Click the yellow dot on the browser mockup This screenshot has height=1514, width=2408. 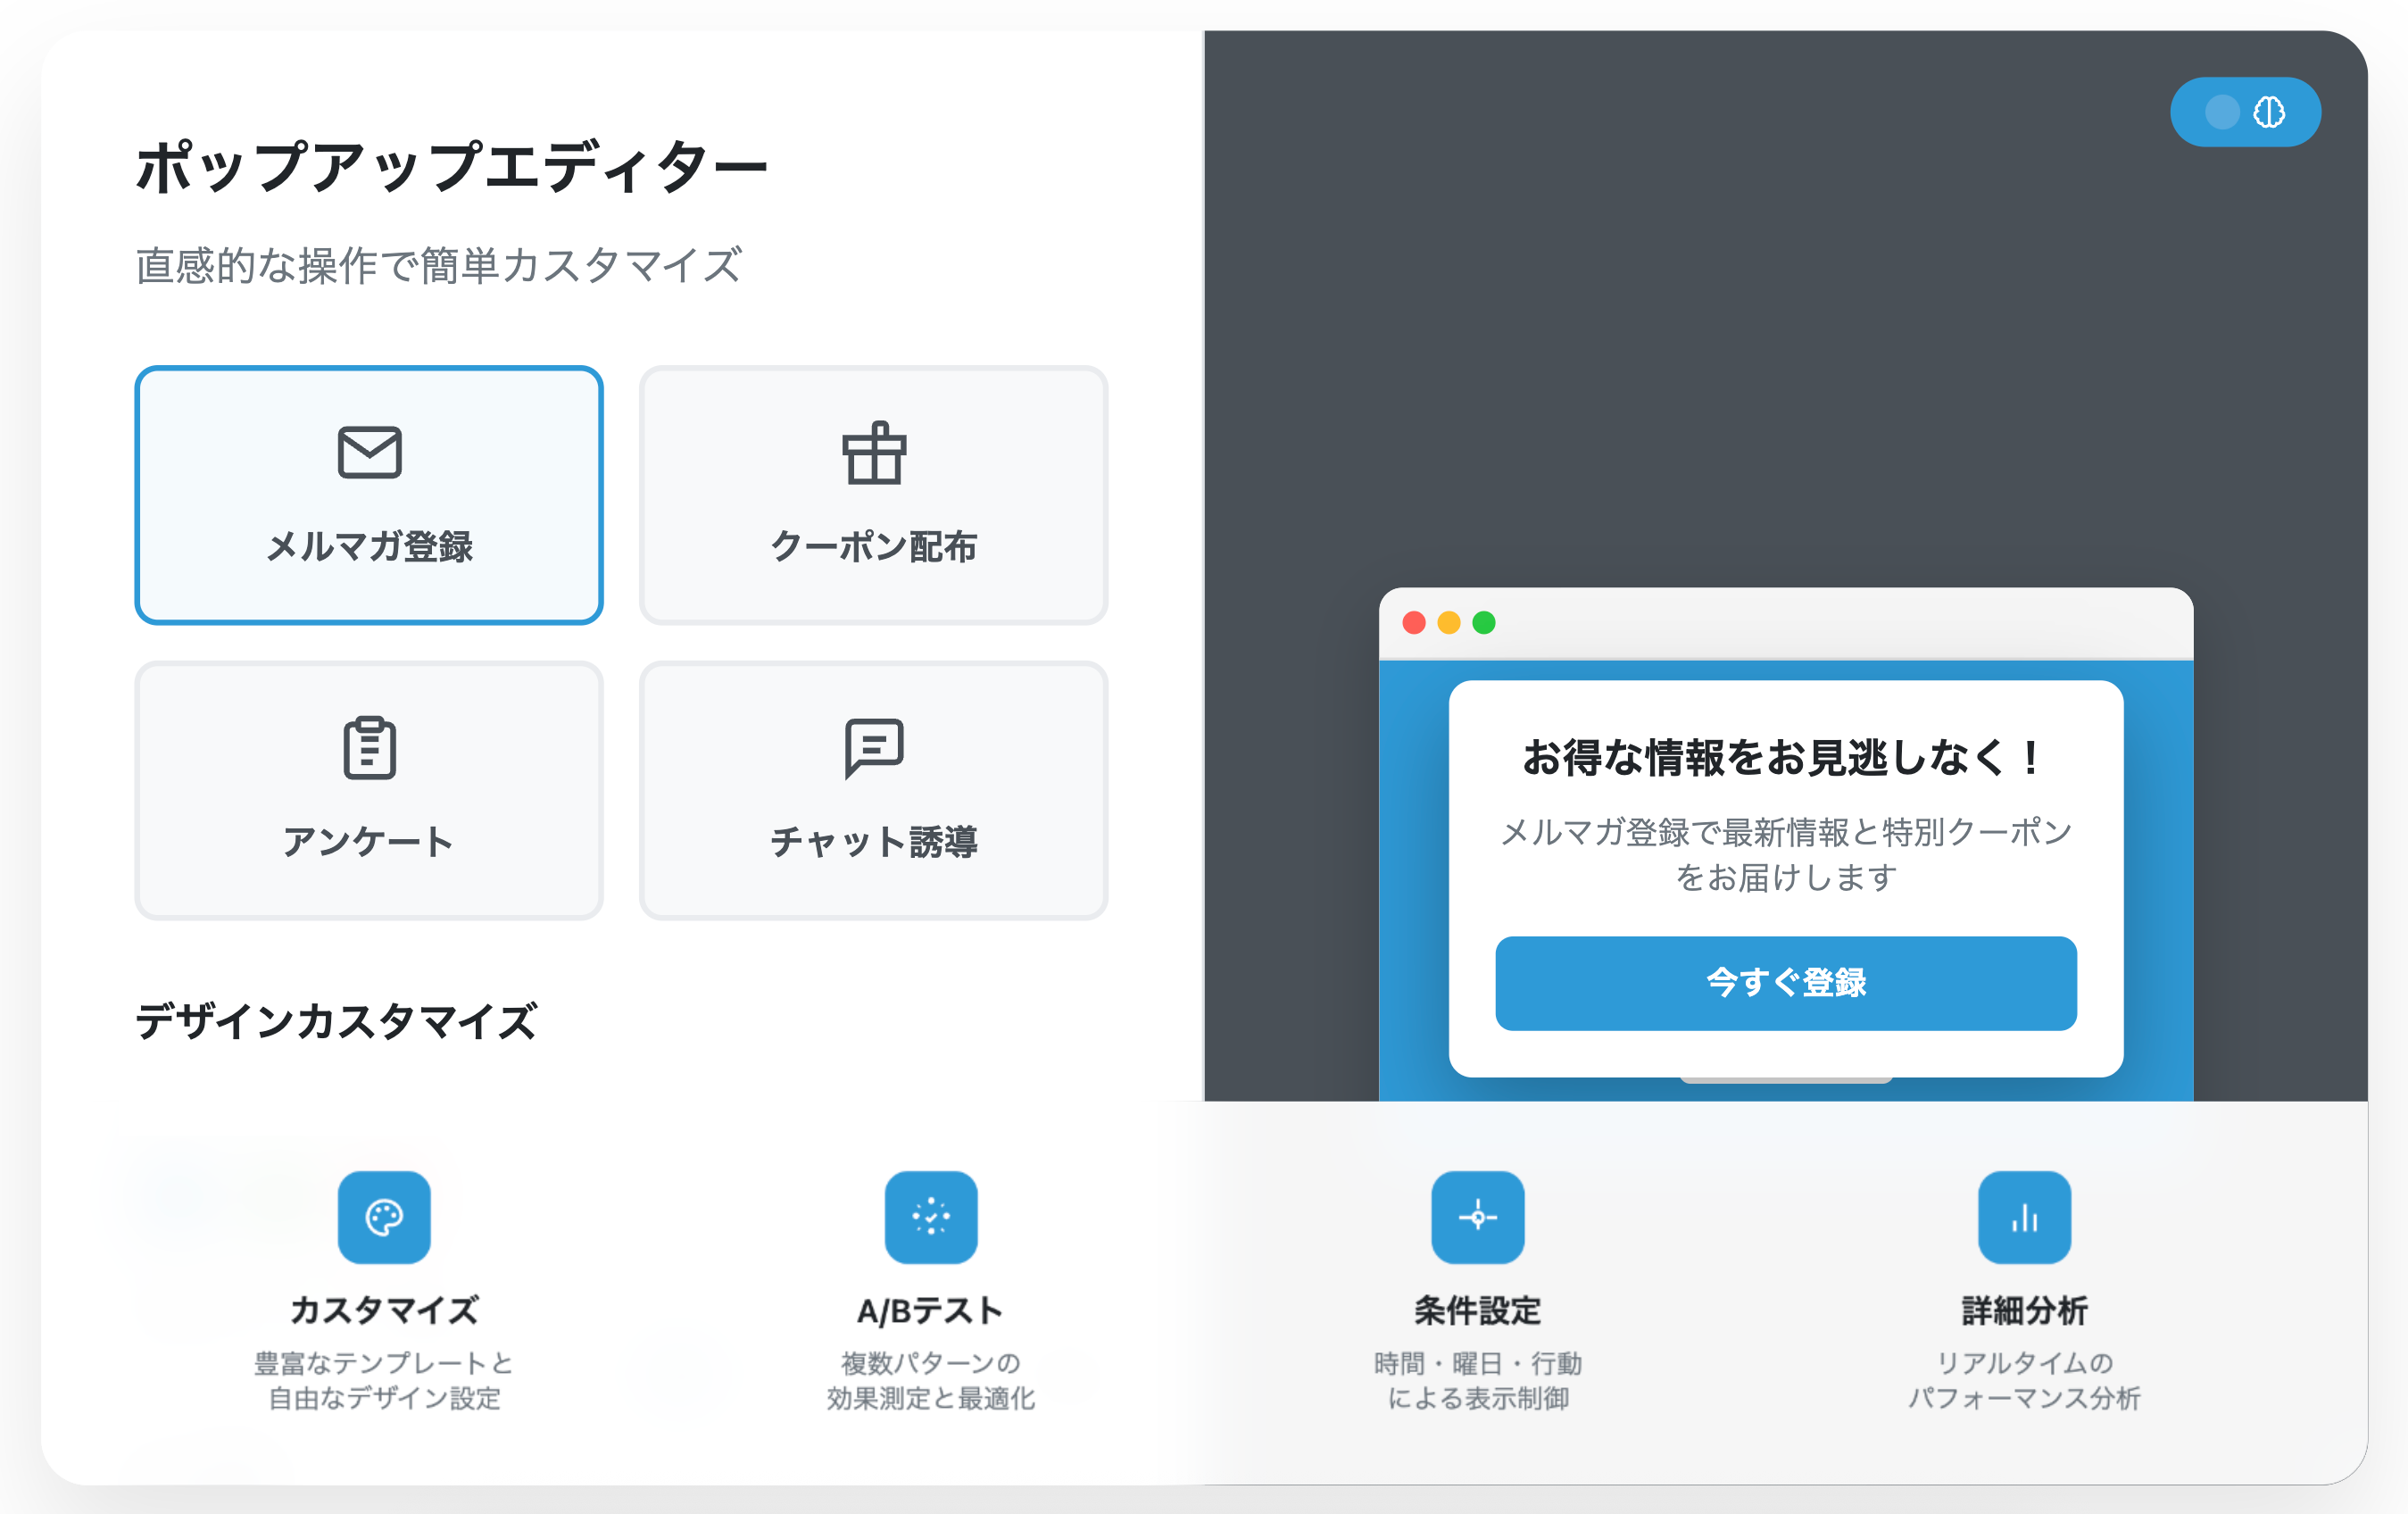(1448, 622)
